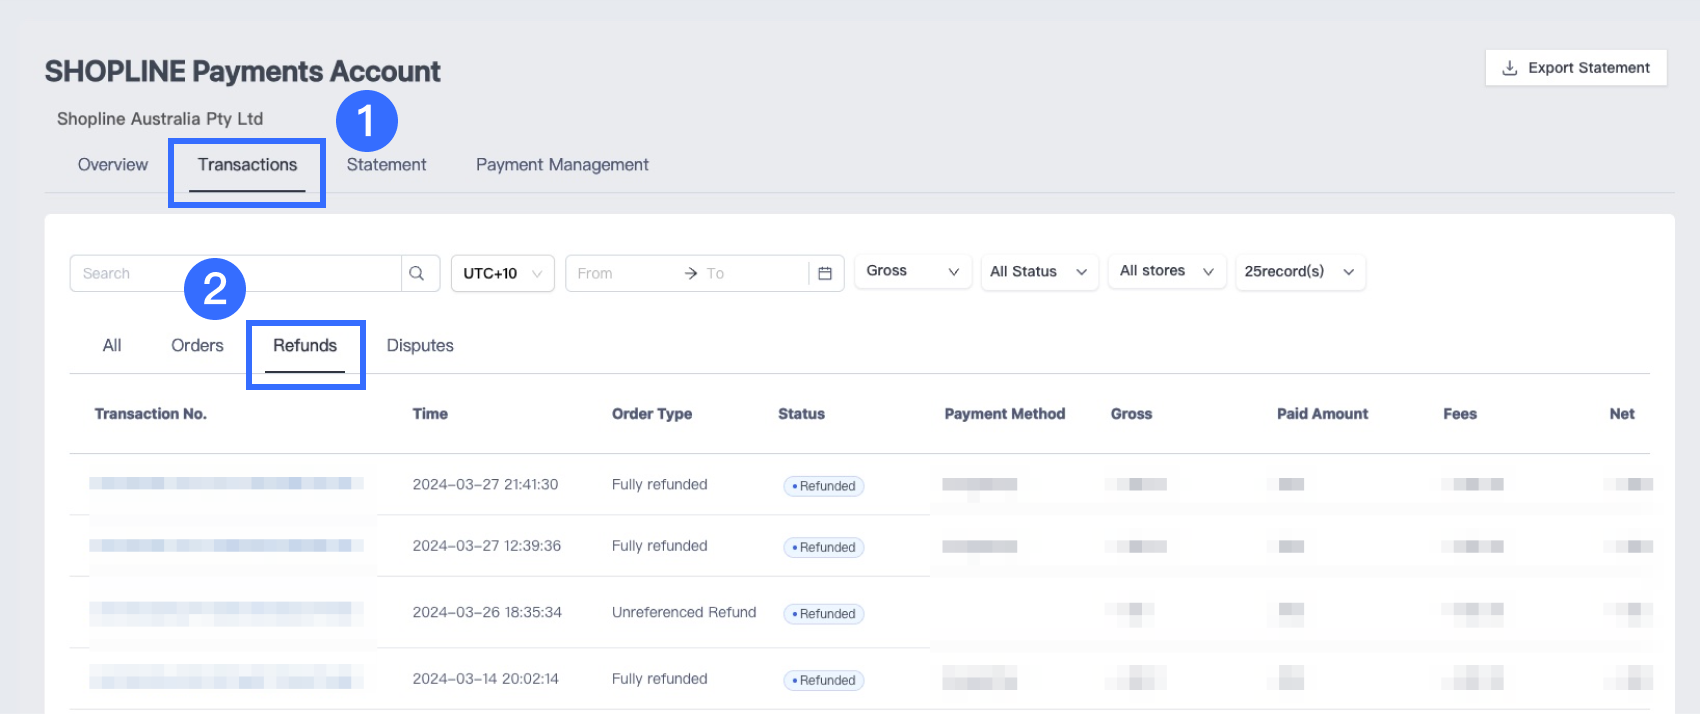Open the 25record(s) page size dropdown
Image resolution: width=1700 pixels, height=714 pixels.
[x=1300, y=271]
